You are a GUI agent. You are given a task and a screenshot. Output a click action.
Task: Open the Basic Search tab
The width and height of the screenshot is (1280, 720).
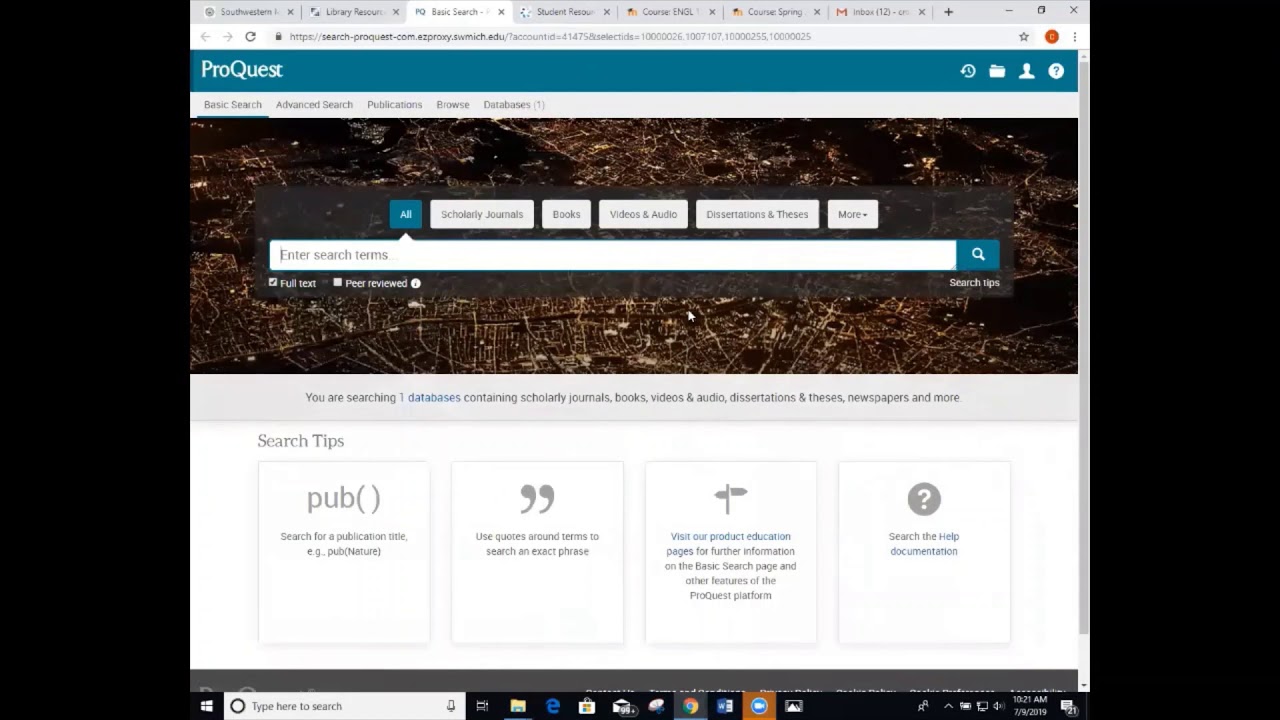tap(233, 105)
